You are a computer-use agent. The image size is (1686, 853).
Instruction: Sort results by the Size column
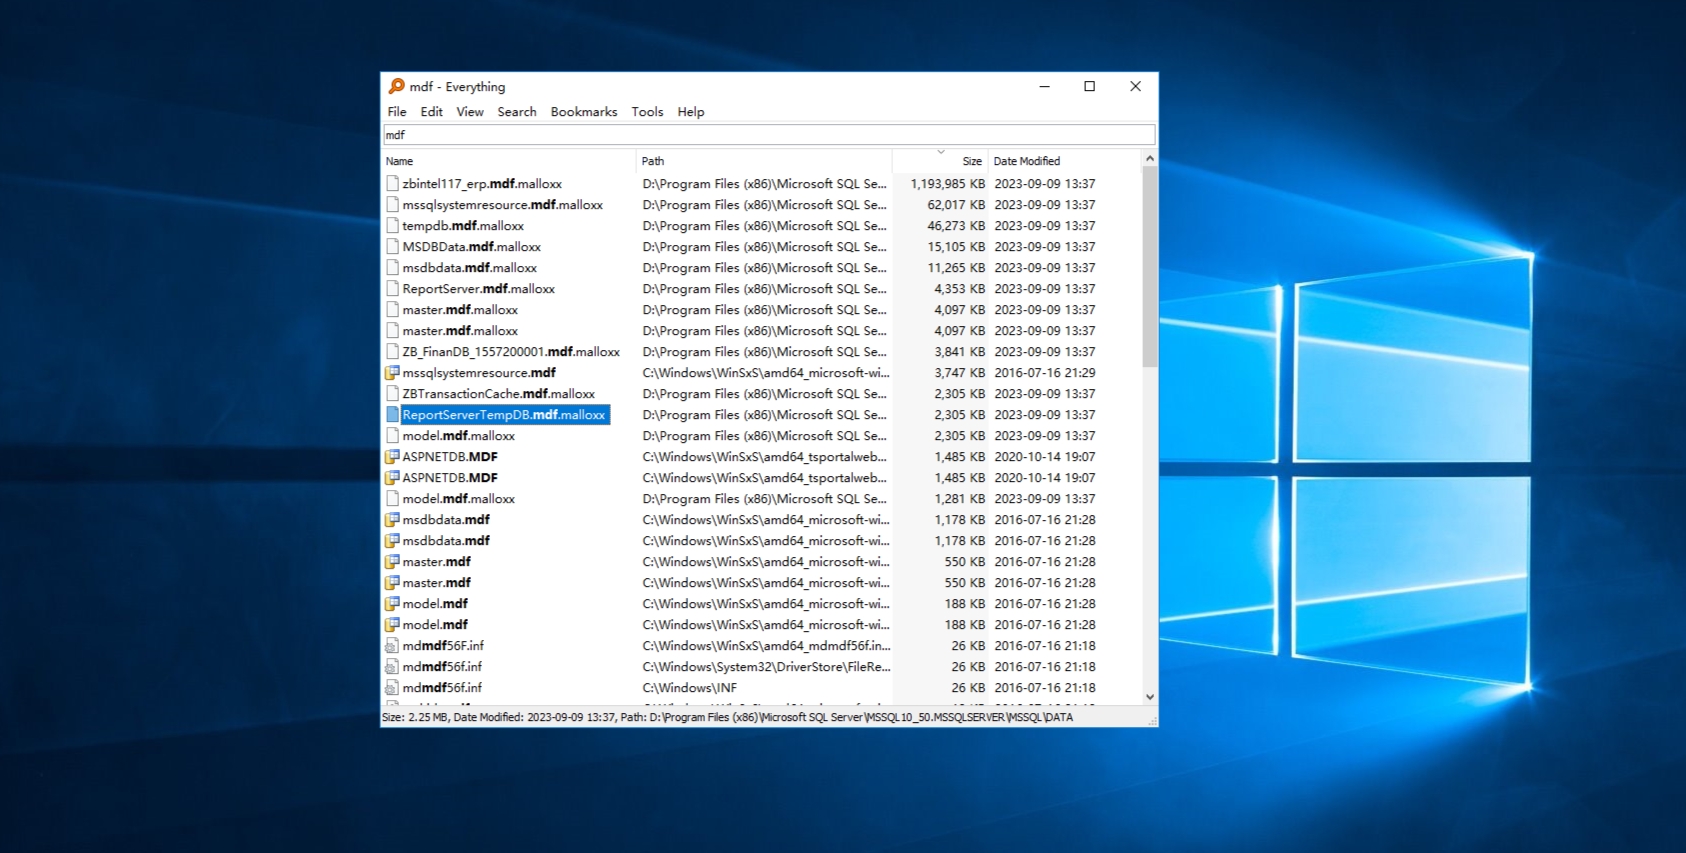coord(971,161)
